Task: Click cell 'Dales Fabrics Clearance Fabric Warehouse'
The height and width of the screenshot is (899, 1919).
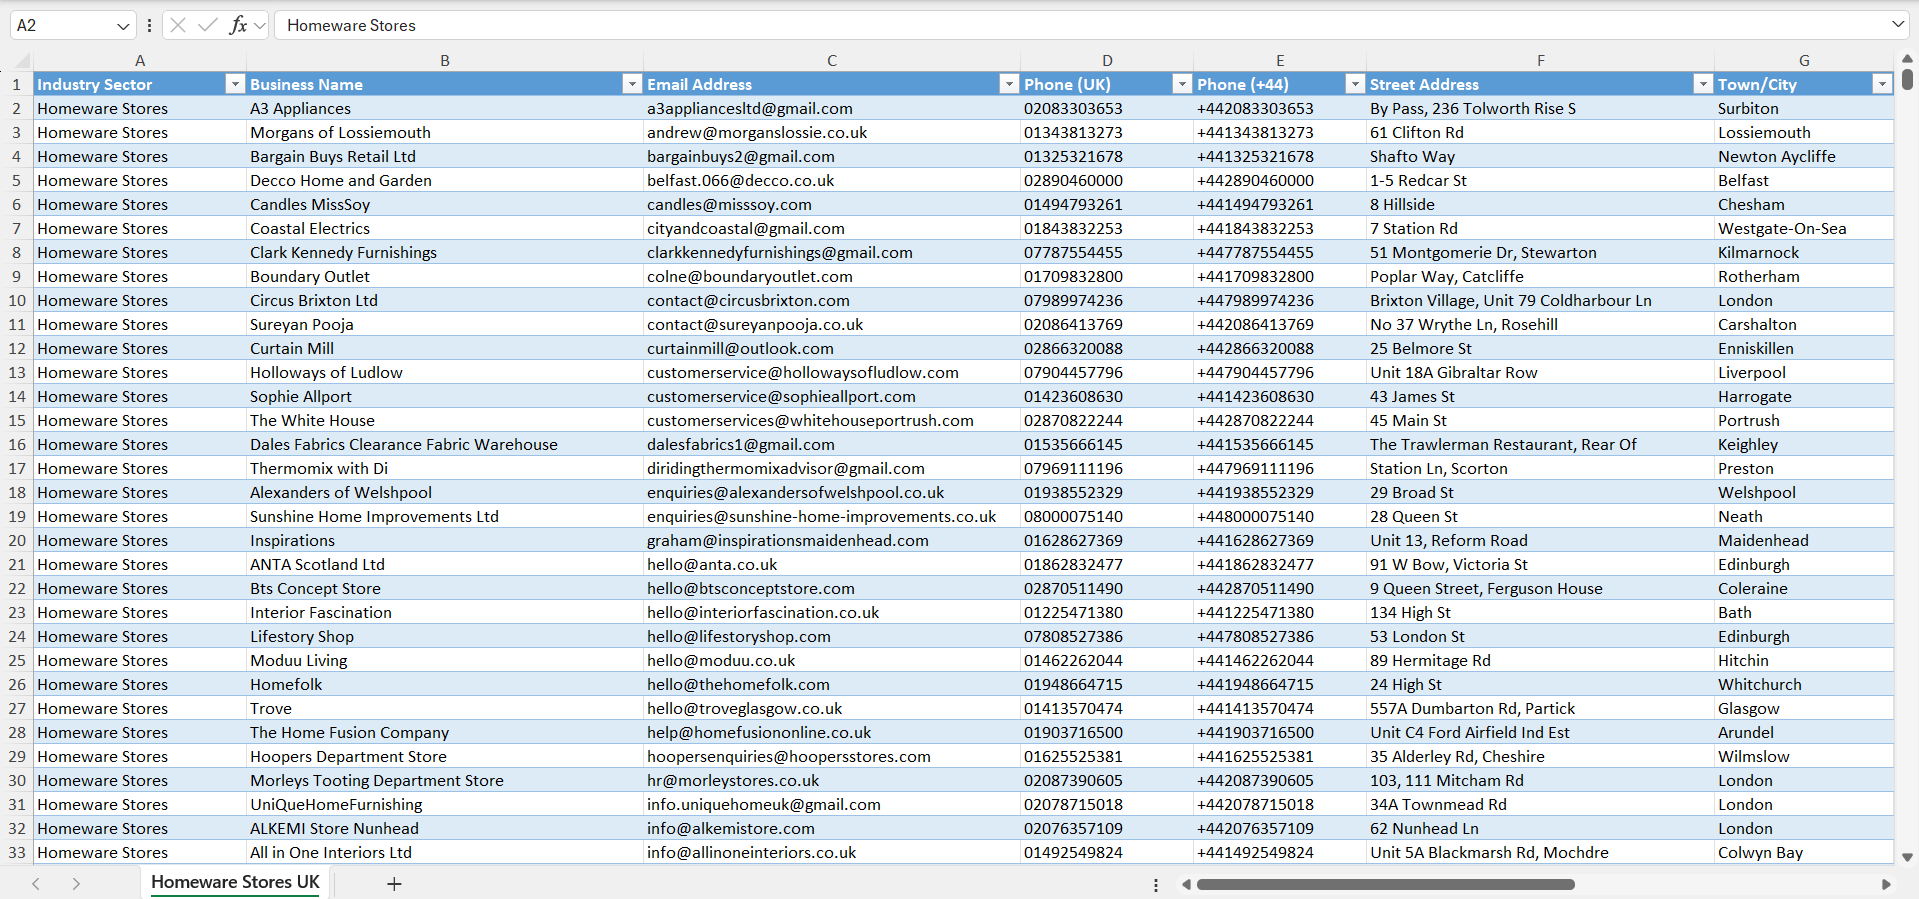Action: 445,444
